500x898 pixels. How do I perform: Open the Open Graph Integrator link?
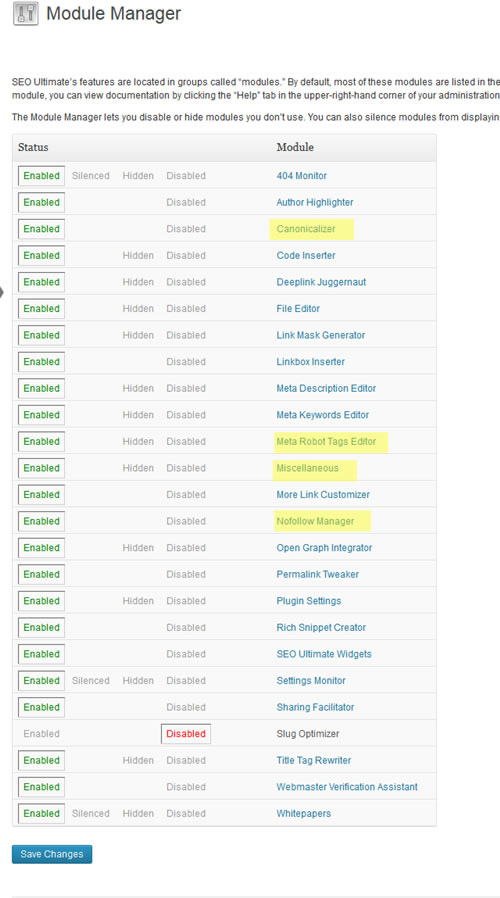pos(324,548)
